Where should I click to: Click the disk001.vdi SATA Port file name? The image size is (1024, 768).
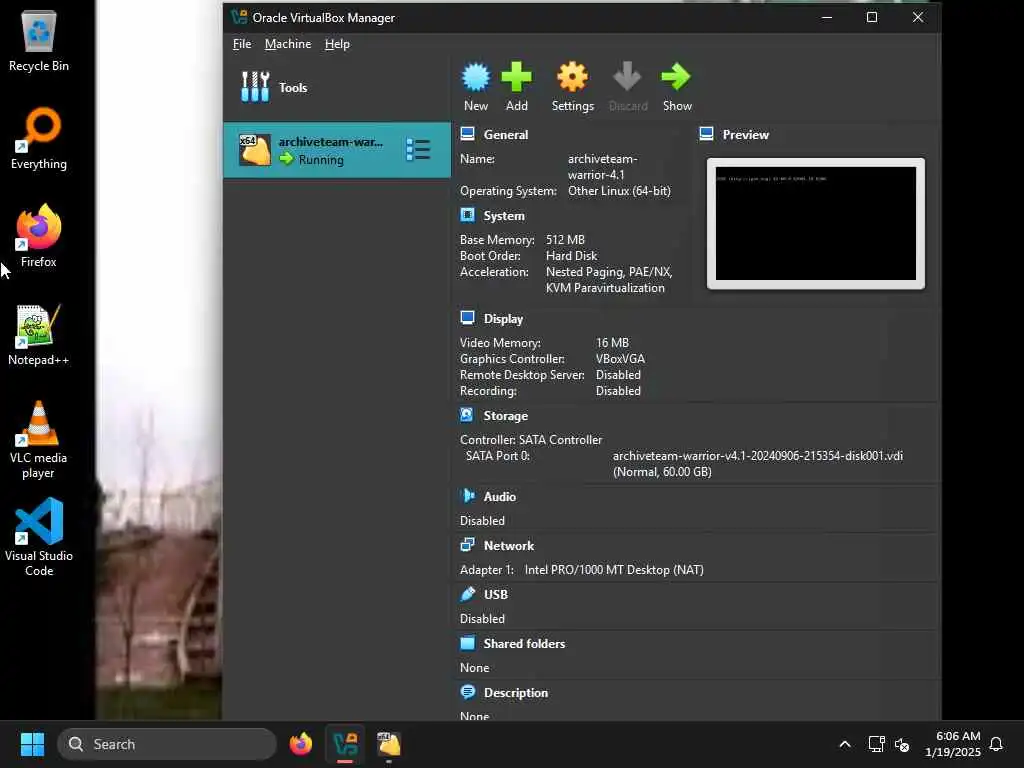pyautogui.click(x=758, y=456)
